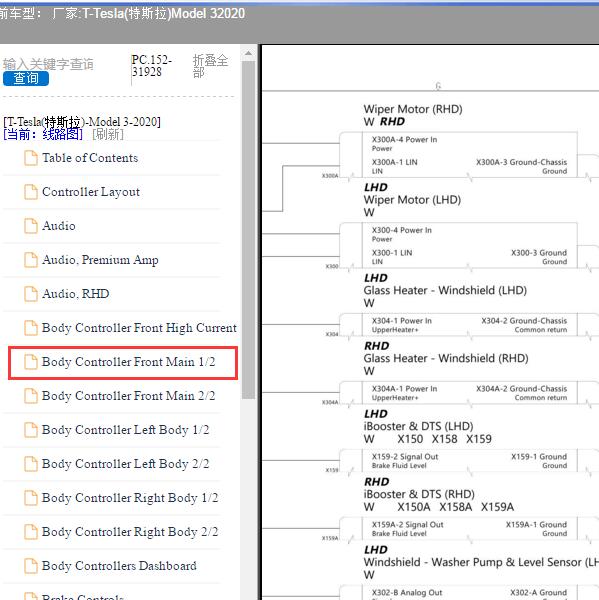Open Body Controller Right Body 2/2

130,532
